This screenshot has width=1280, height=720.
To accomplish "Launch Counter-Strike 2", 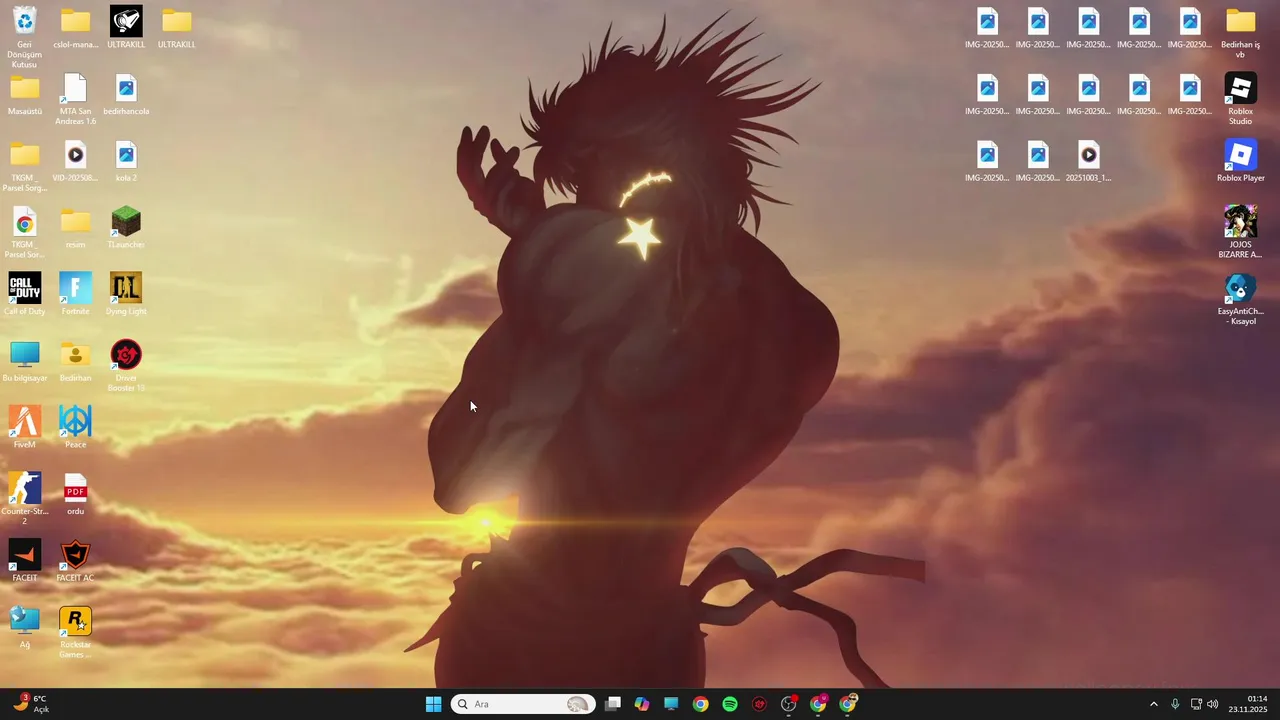I will pos(25,499).
